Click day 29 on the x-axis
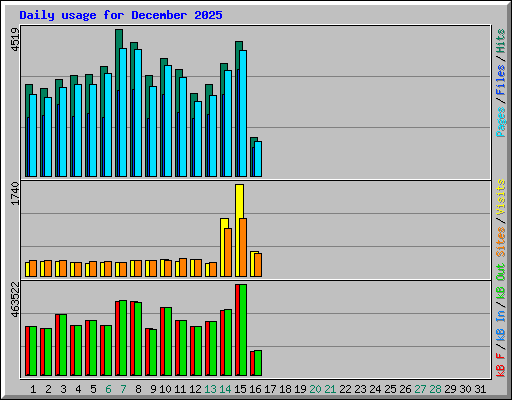512x400 pixels. click(450, 389)
